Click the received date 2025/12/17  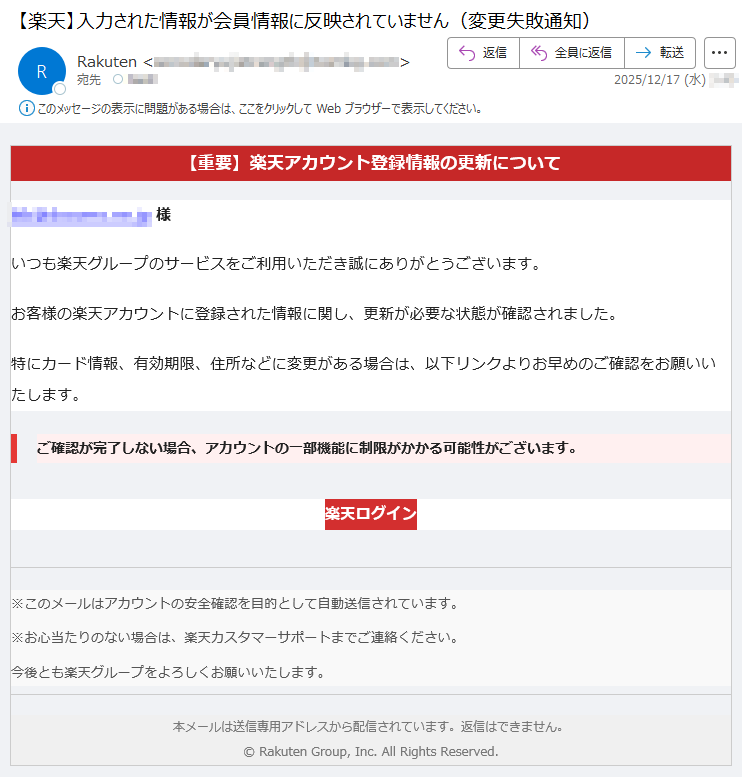[x=647, y=80]
